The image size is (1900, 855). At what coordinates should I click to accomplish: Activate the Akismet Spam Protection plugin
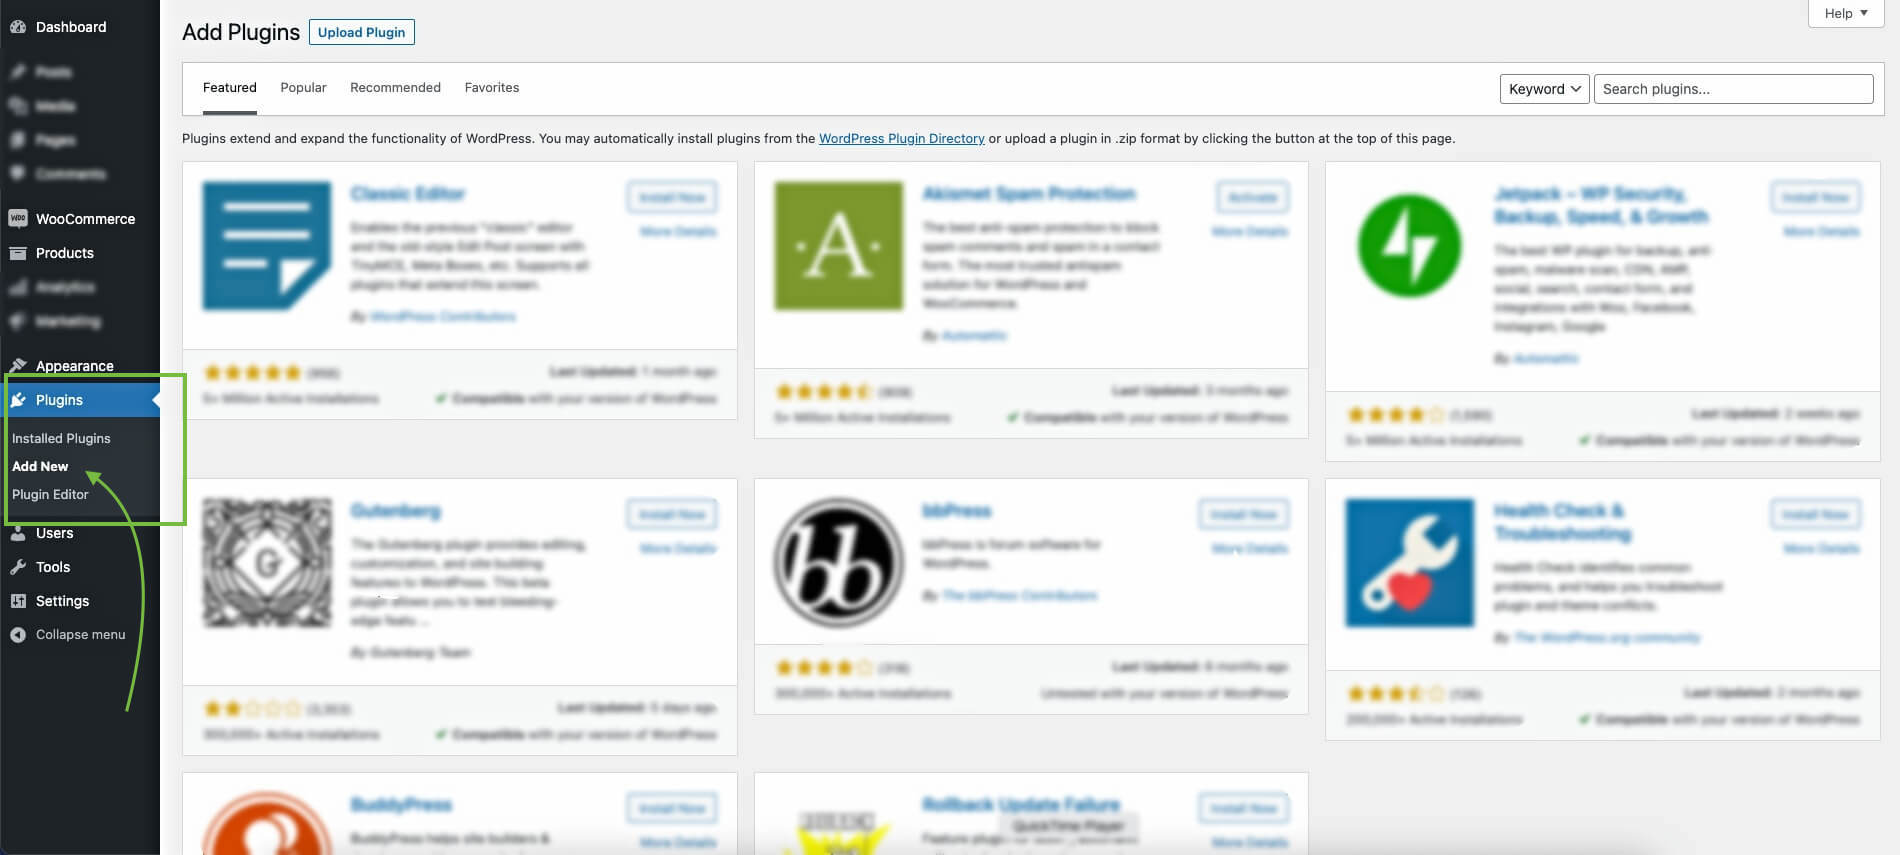click(x=1253, y=197)
